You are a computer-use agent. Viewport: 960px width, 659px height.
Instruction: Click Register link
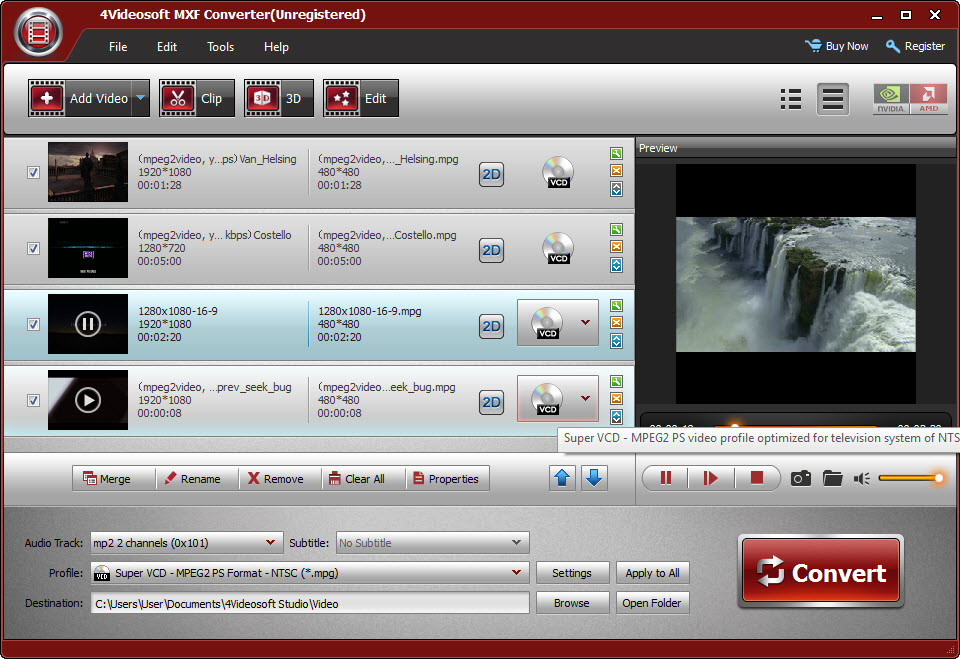pyautogui.click(x=915, y=46)
